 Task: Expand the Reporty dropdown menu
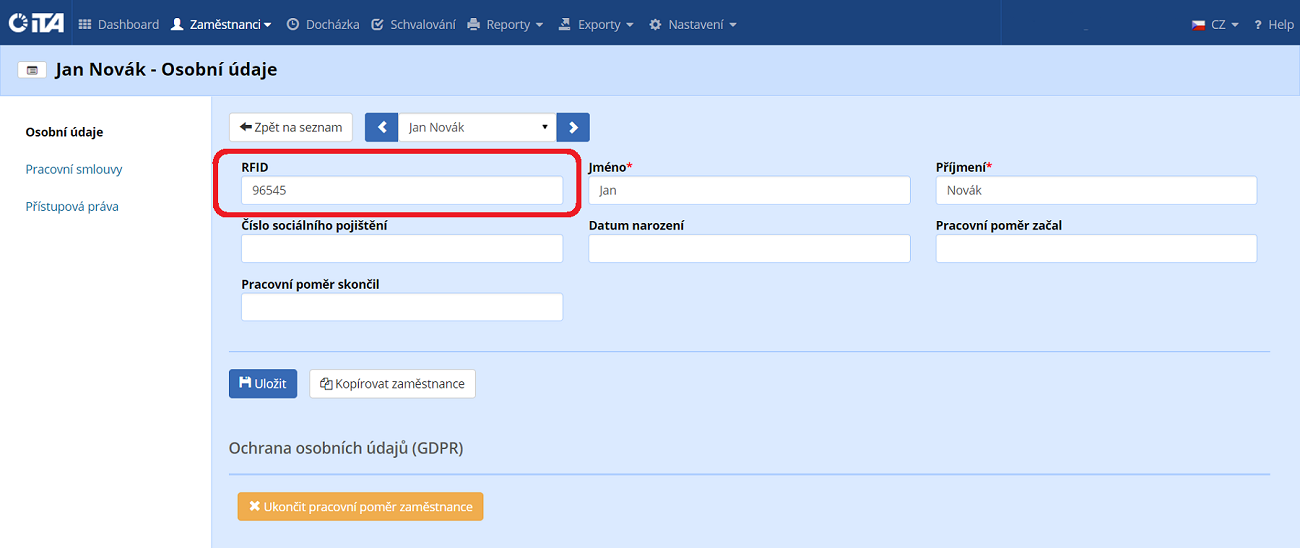click(x=505, y=24)
